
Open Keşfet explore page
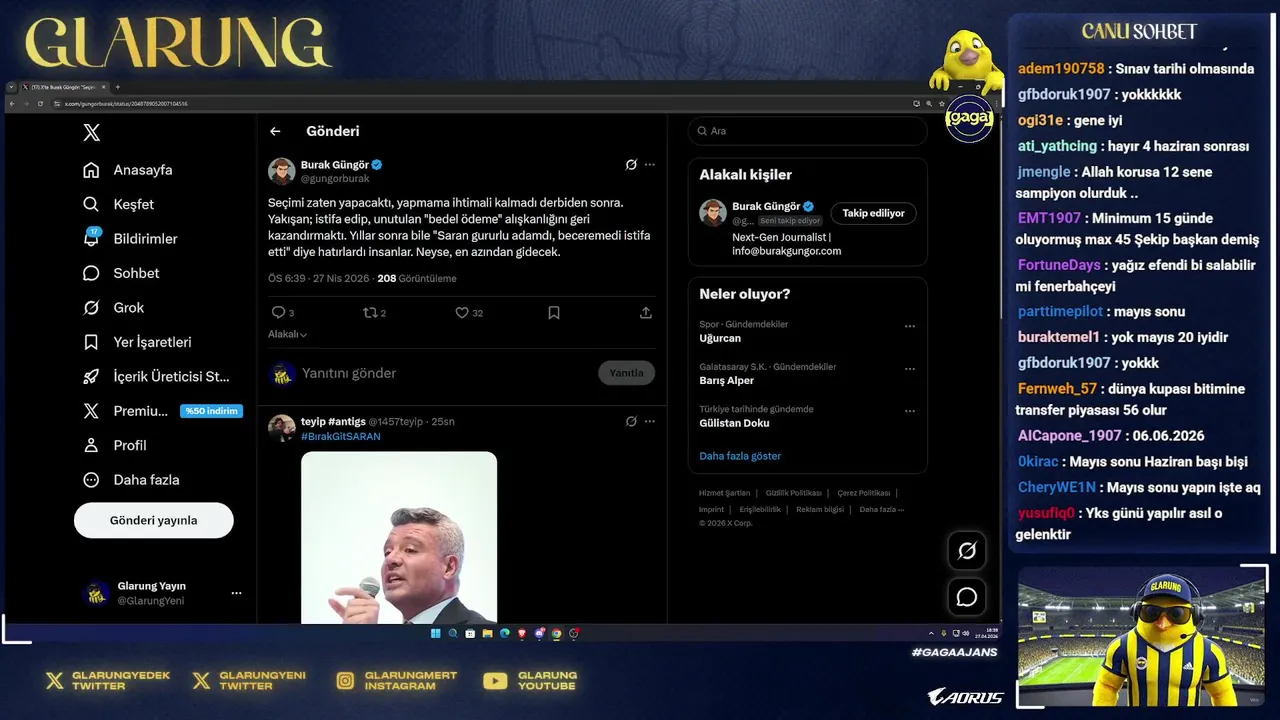point(119,204)
